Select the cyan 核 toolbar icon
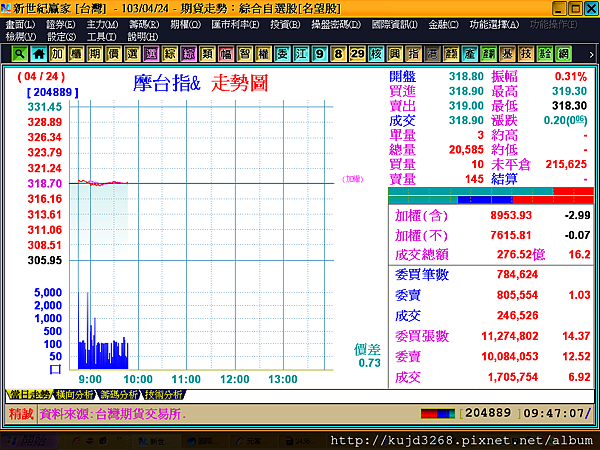Image resolution: width=600 pixels, height=450 pixels. coord(376,54)
